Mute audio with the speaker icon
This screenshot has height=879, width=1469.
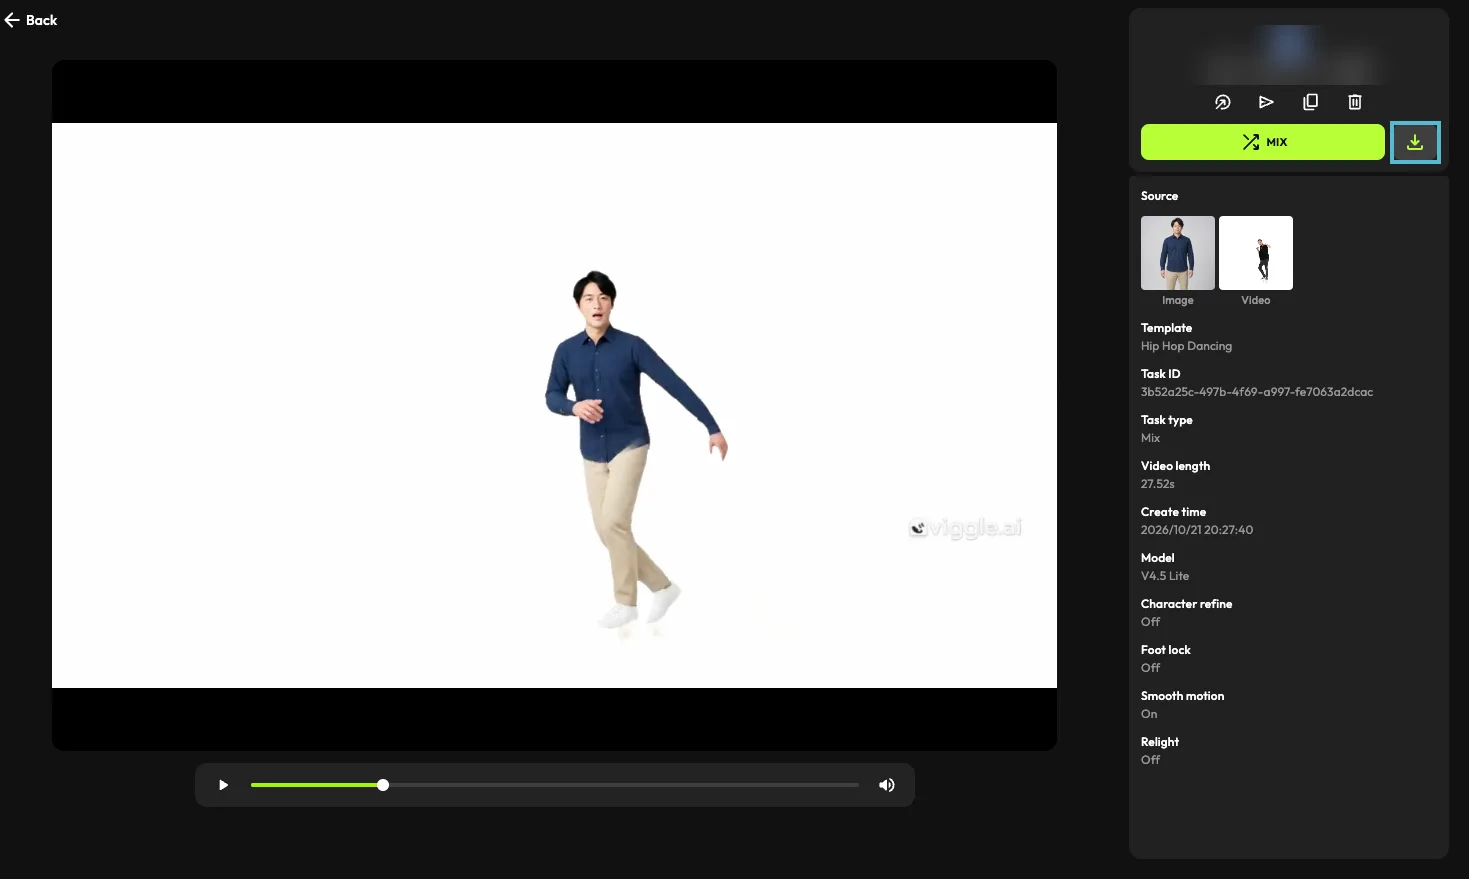(x=886, y=785)
